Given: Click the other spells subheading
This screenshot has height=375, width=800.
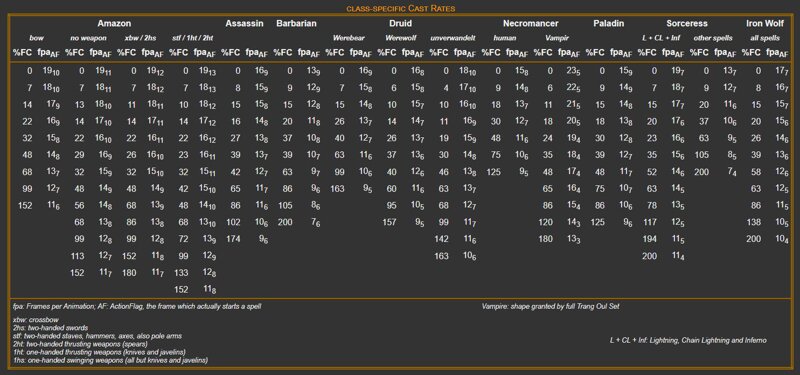Looking at the screenshot, I should click(713, 38).
